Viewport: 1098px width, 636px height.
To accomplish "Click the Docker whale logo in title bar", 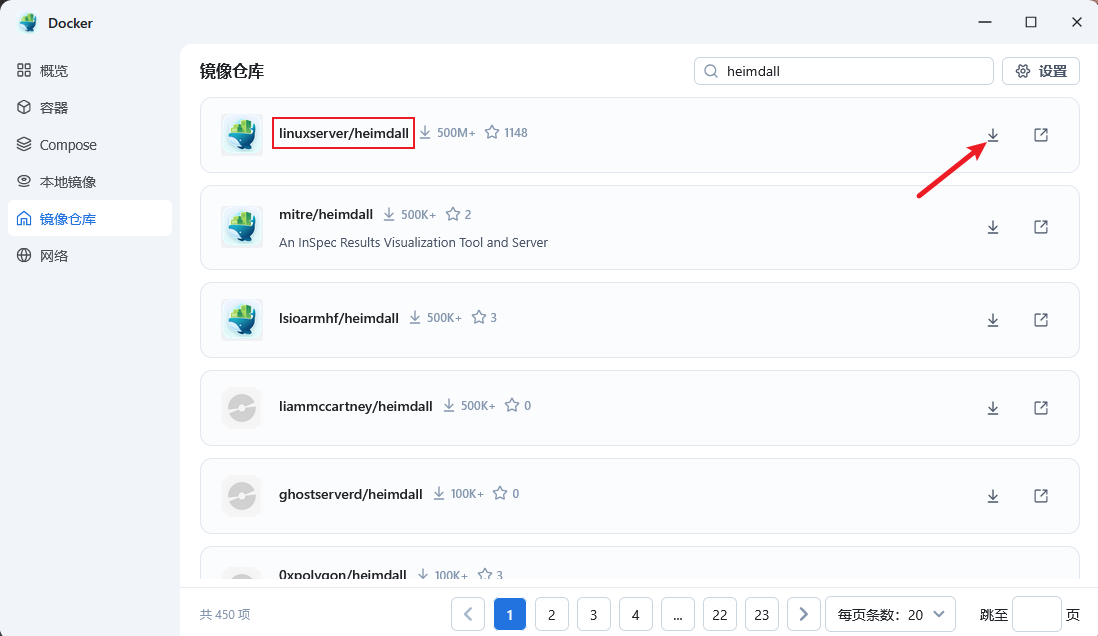I will point(28,22).
